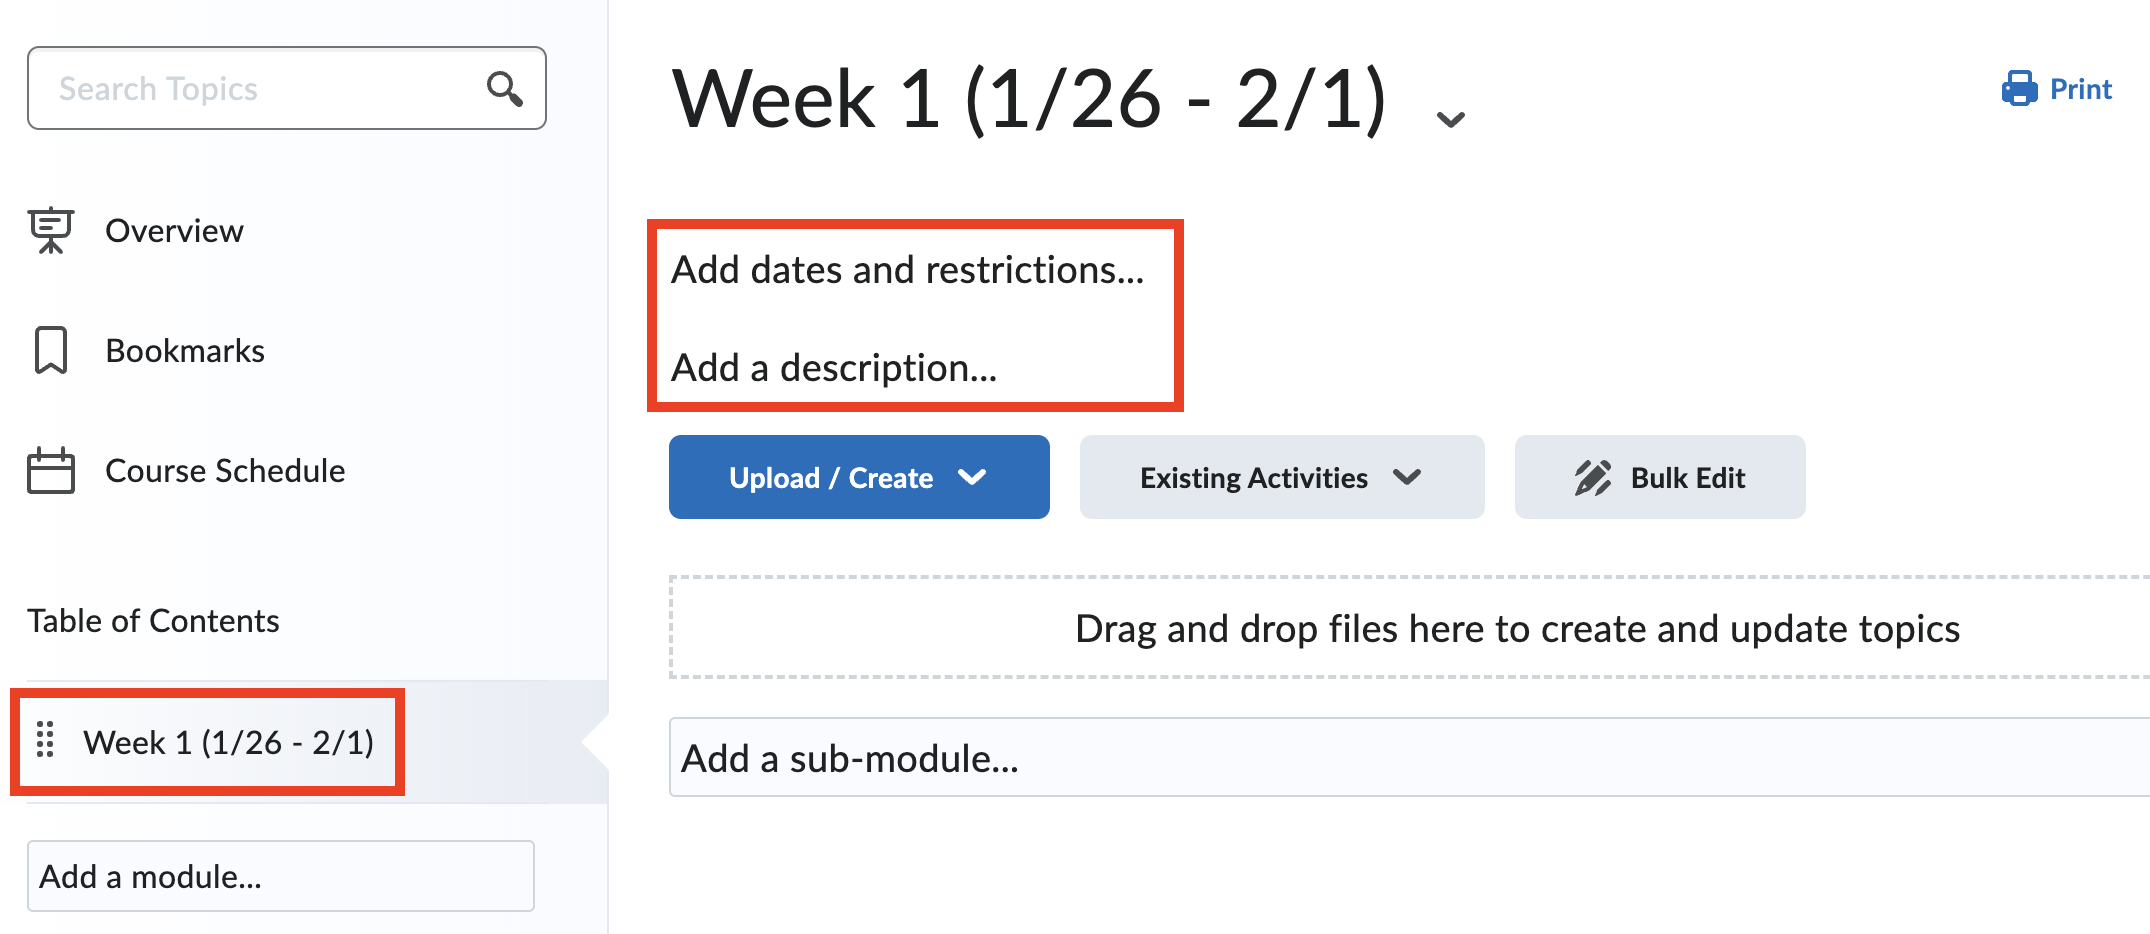Click the Bookmarks ribbon icon
Image resolution: width=2150 pixels, height=934 pixels.
point(50,350)
